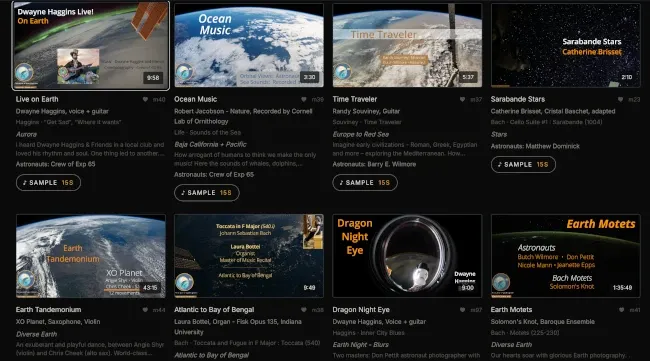This screenshot has width=650, height=361.
Task: Open the Toccata in F Major thumbnail
Action: click(x=249, y=256)
